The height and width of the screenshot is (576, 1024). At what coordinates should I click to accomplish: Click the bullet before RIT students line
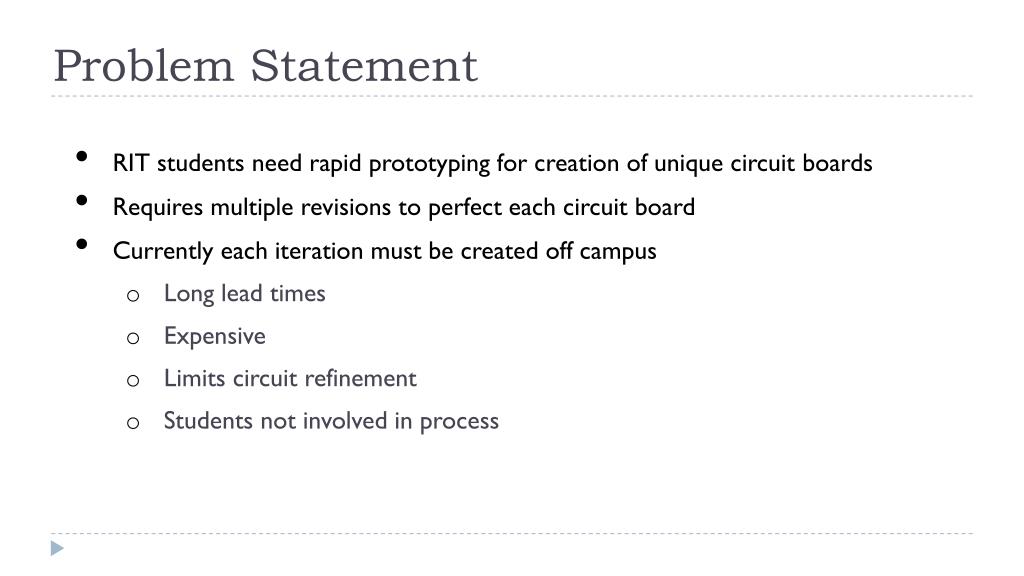(x=82, y=156)
